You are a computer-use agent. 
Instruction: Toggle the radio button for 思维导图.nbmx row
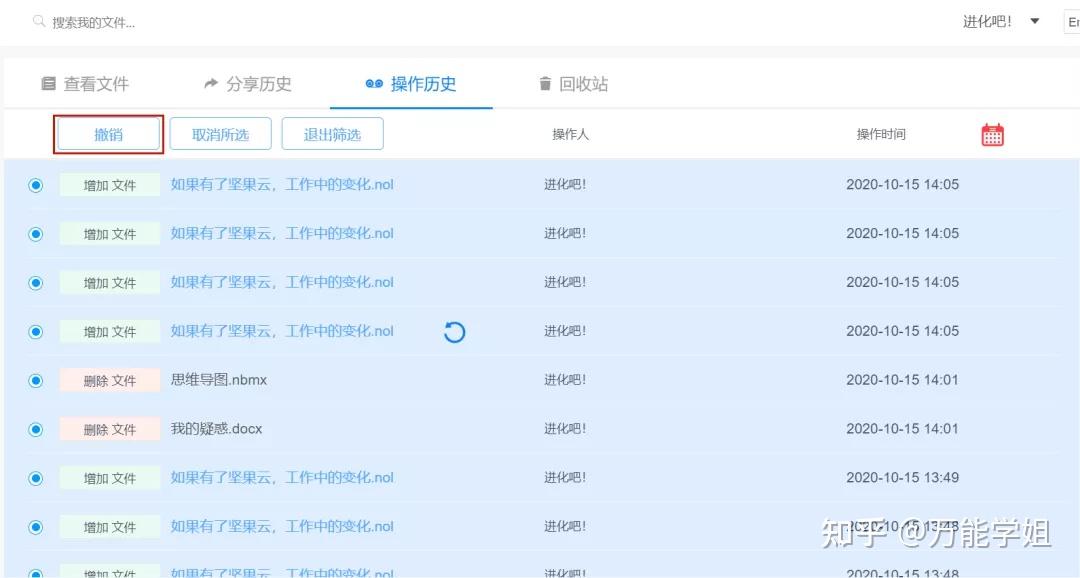pos(36,381)
